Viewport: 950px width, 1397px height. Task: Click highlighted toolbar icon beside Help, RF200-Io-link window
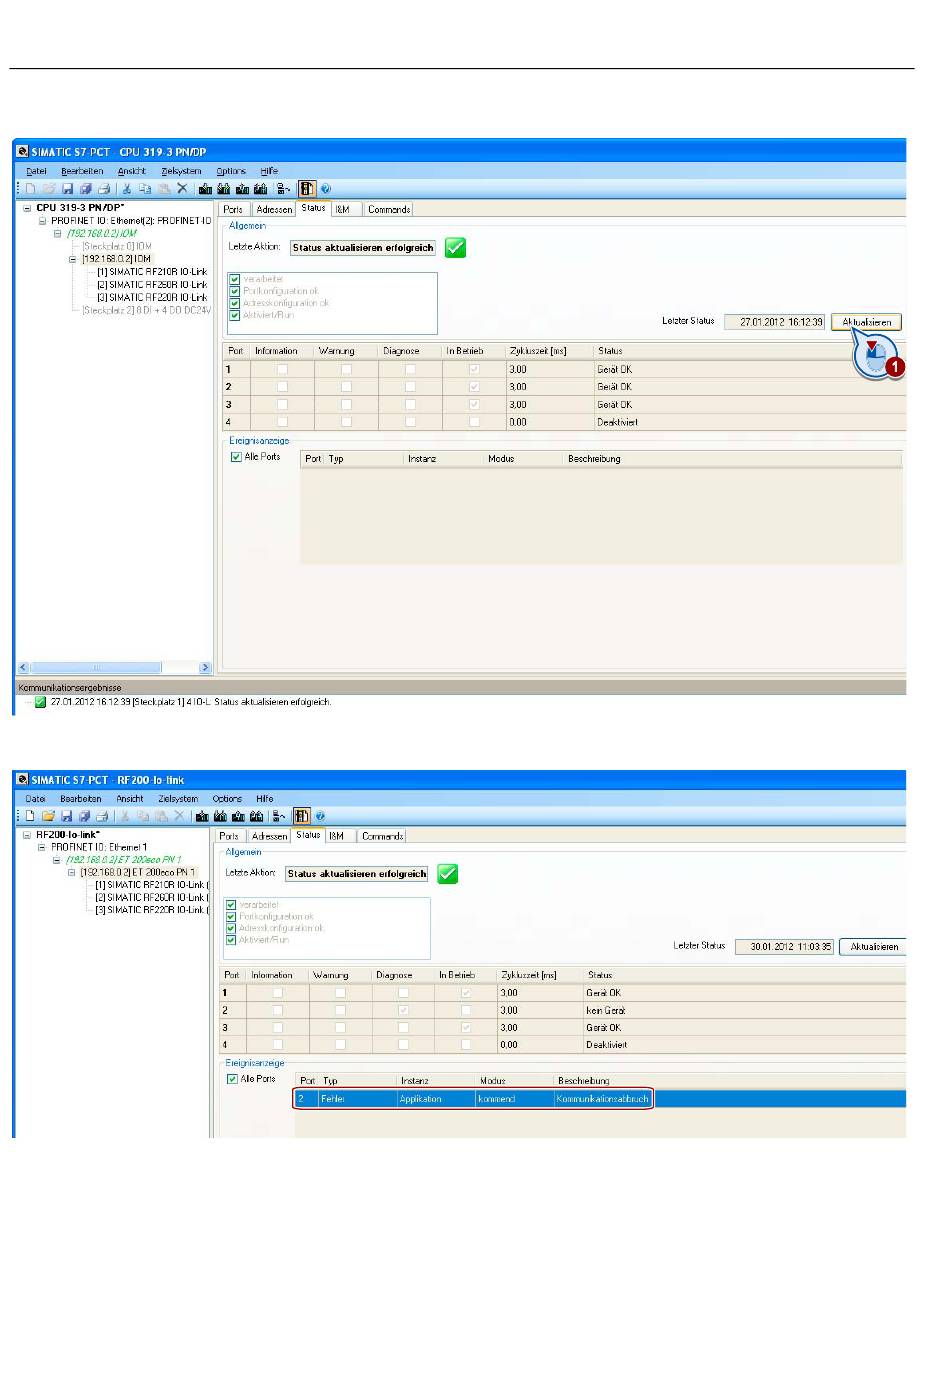(x=302, y=816)
